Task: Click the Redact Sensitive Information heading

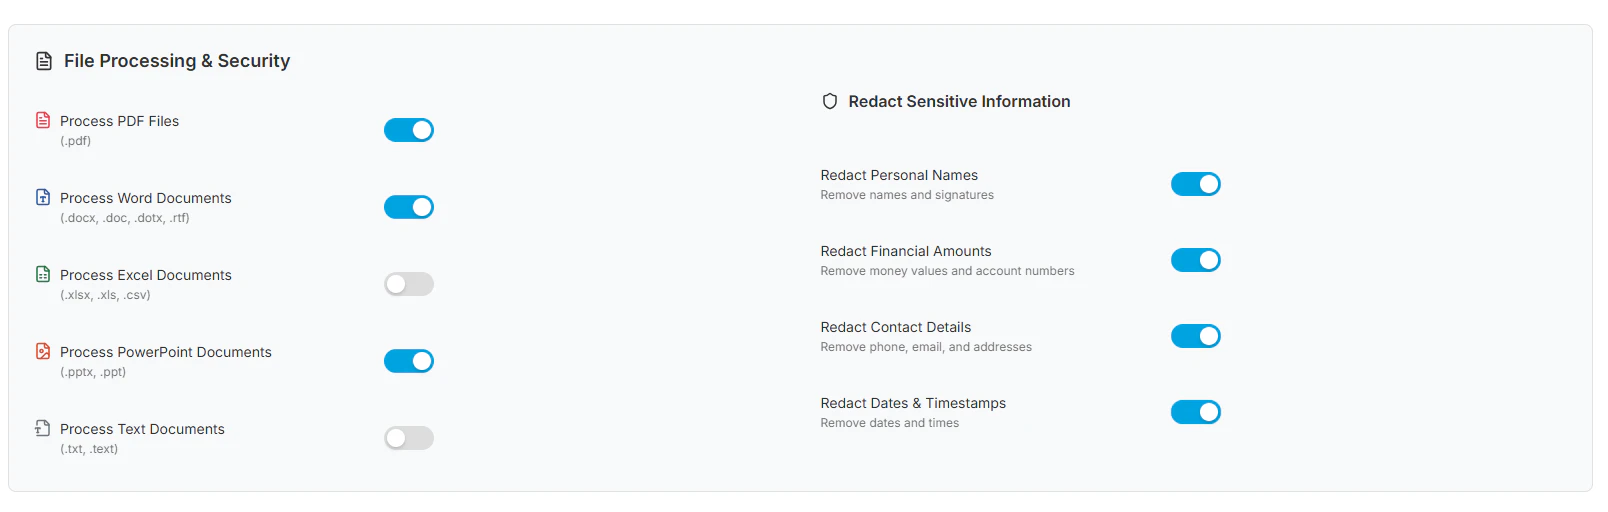Action: (959, 101)
